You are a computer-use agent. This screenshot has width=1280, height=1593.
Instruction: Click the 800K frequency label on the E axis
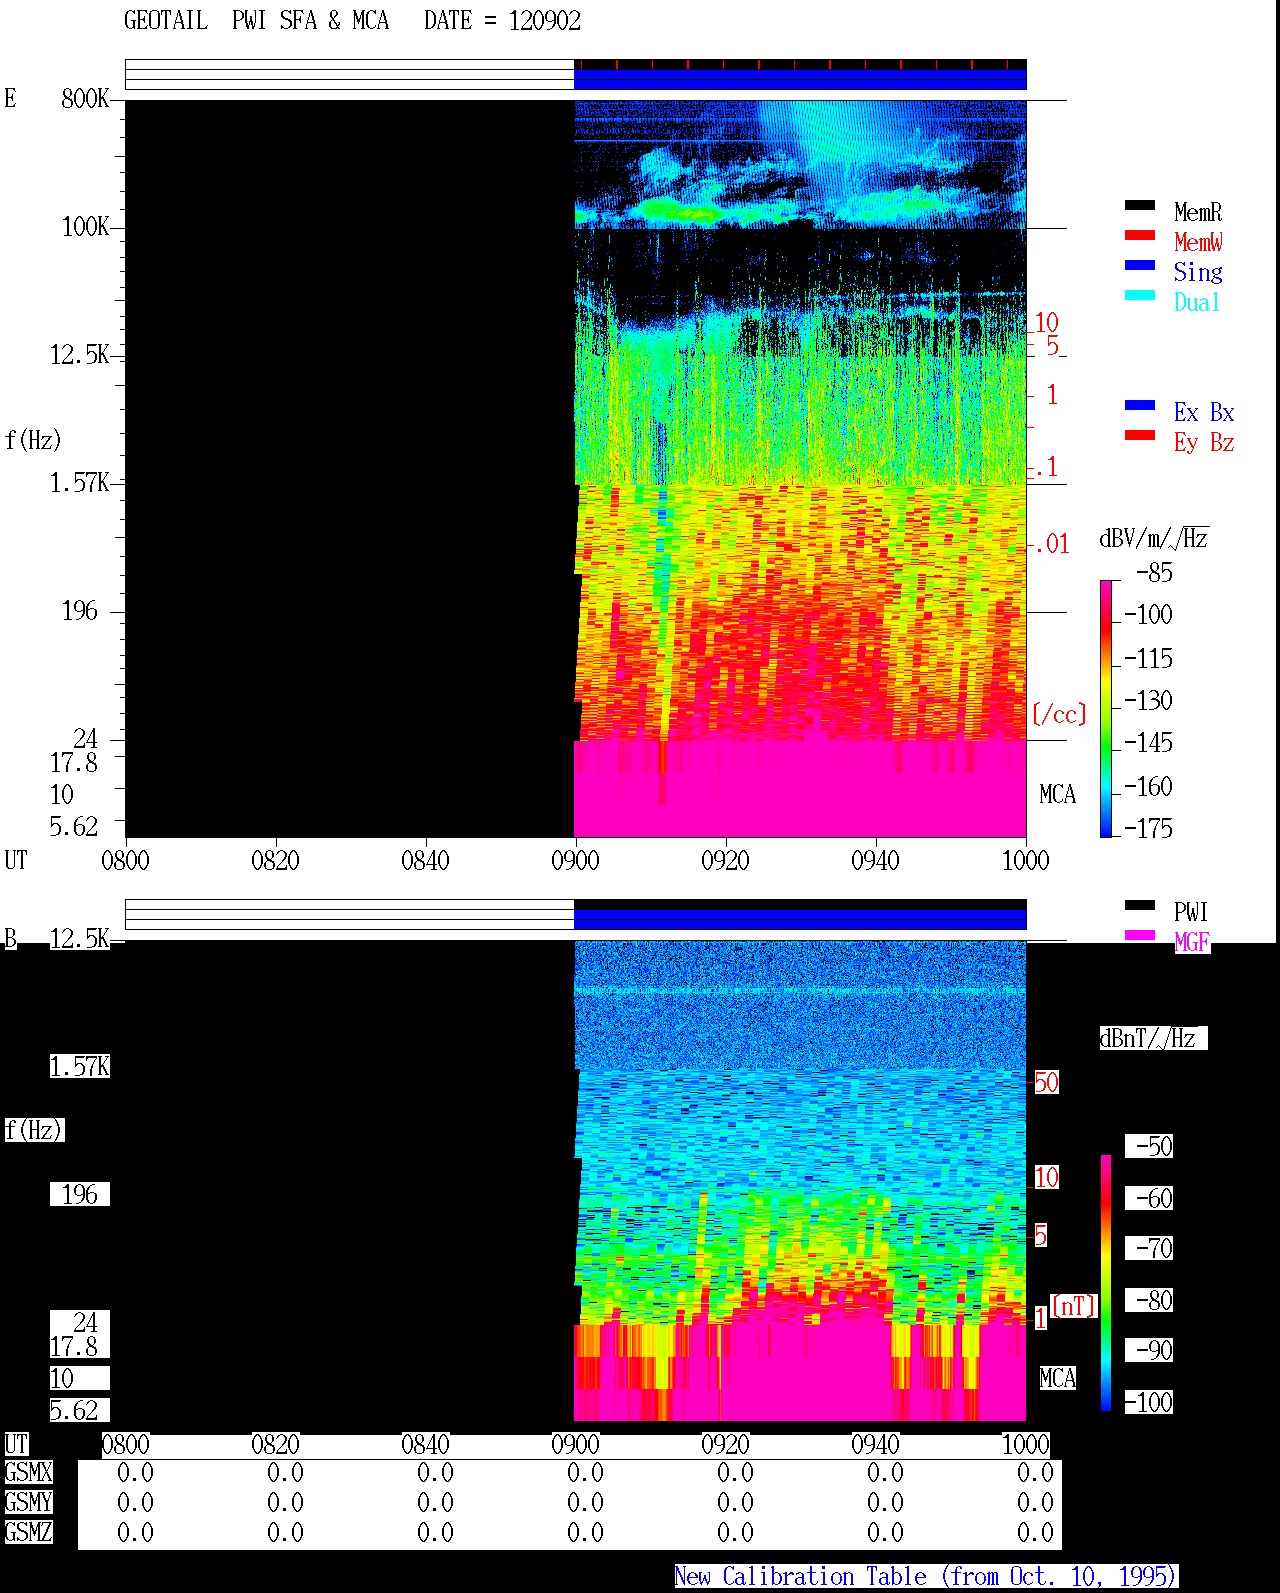[85, 99]
